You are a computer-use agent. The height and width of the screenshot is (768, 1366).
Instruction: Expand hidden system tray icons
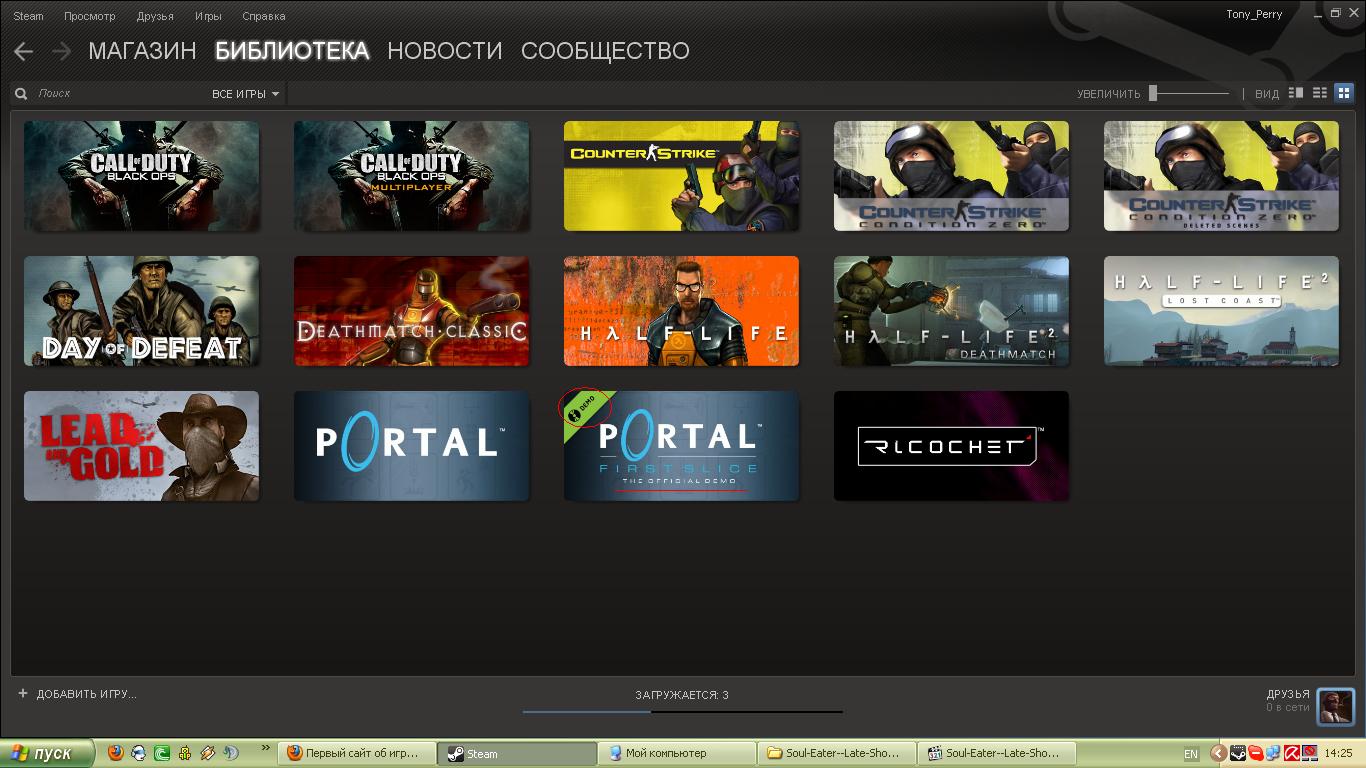[1218, 753]
